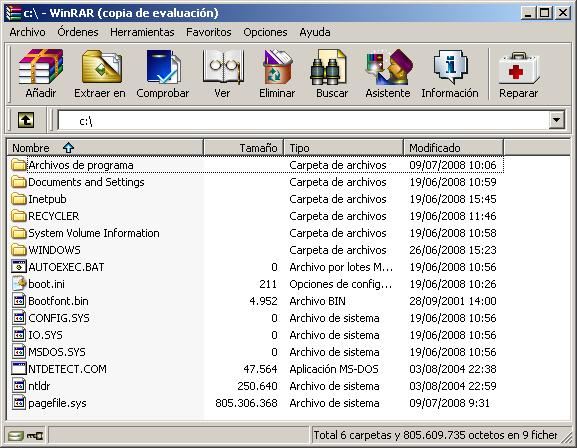This screenshot has width=577, height=448.
Task: Open the Órdenes menu
Action: [x=78, y=32]
